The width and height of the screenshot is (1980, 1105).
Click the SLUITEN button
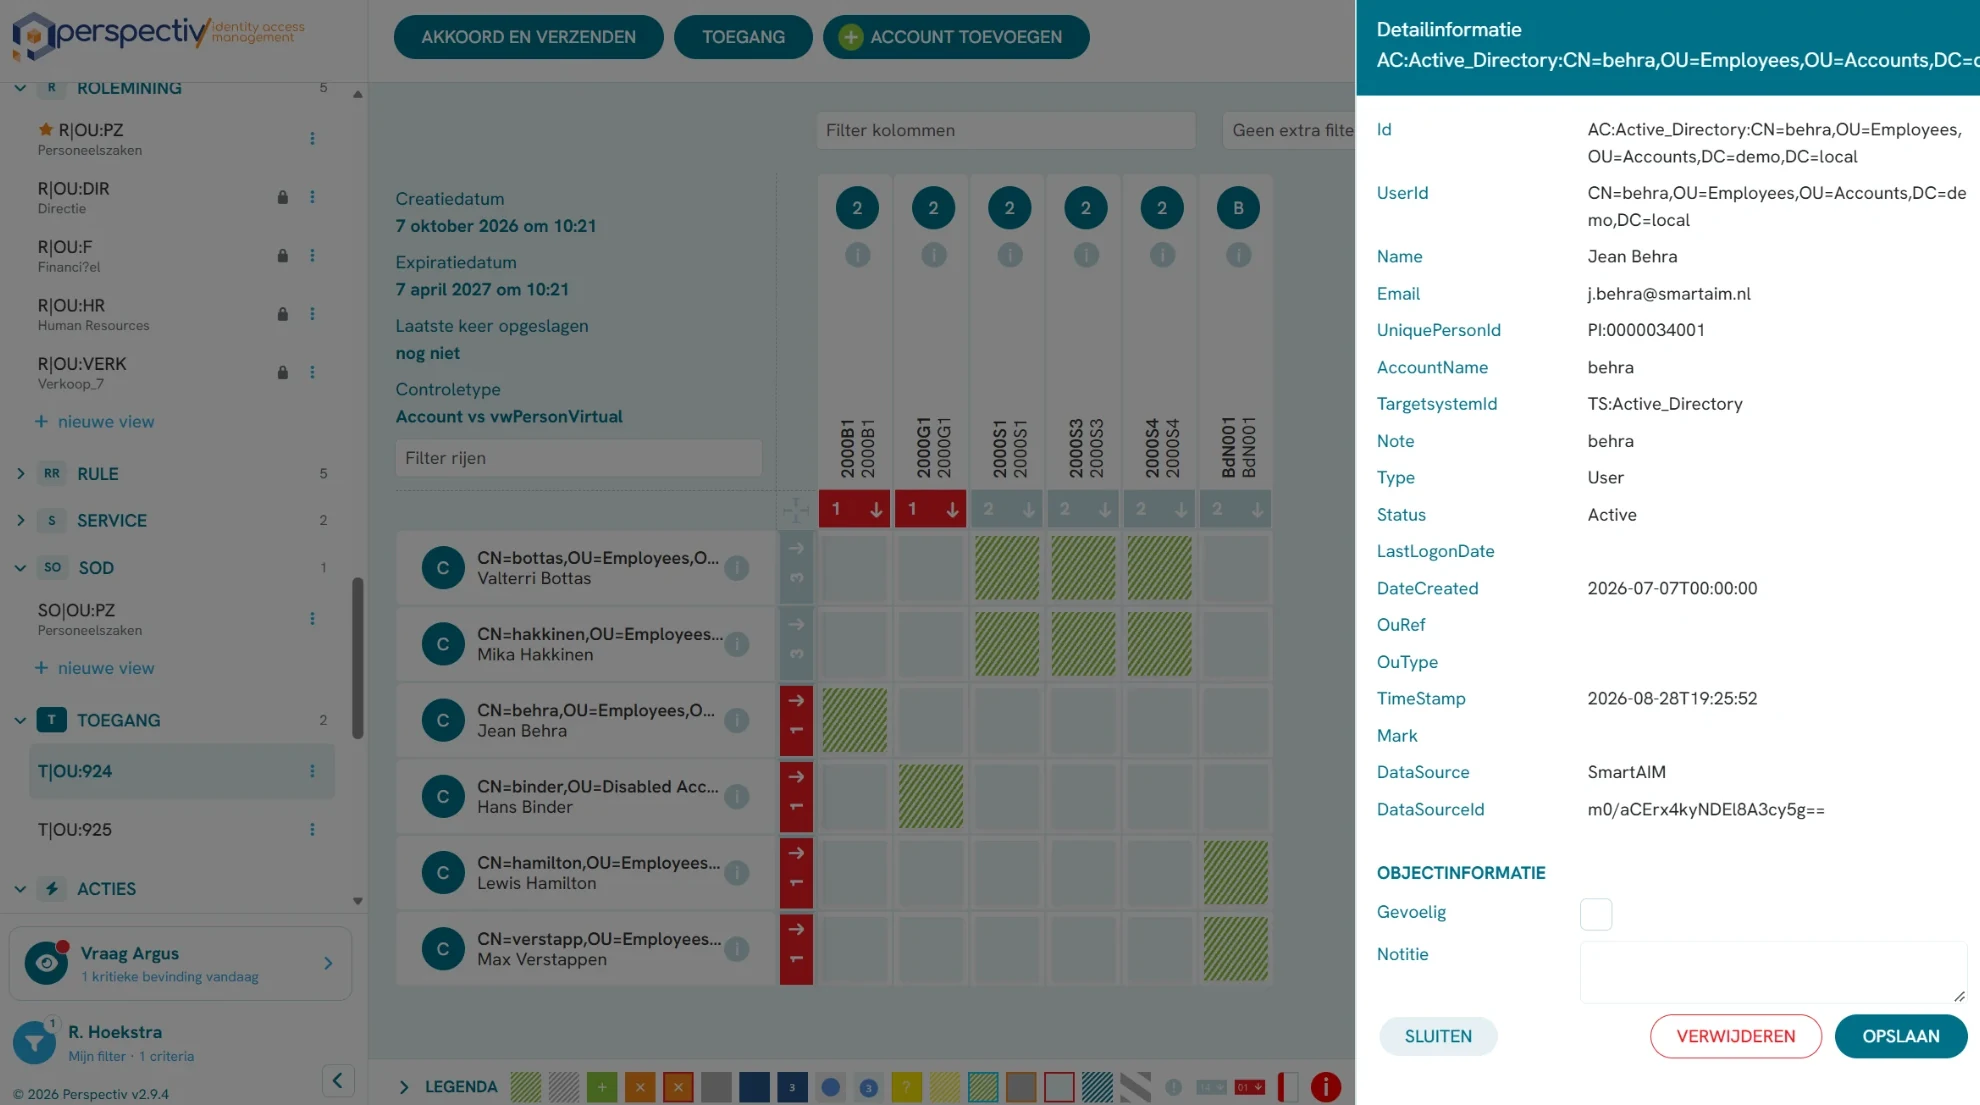pos(1438,1036)
